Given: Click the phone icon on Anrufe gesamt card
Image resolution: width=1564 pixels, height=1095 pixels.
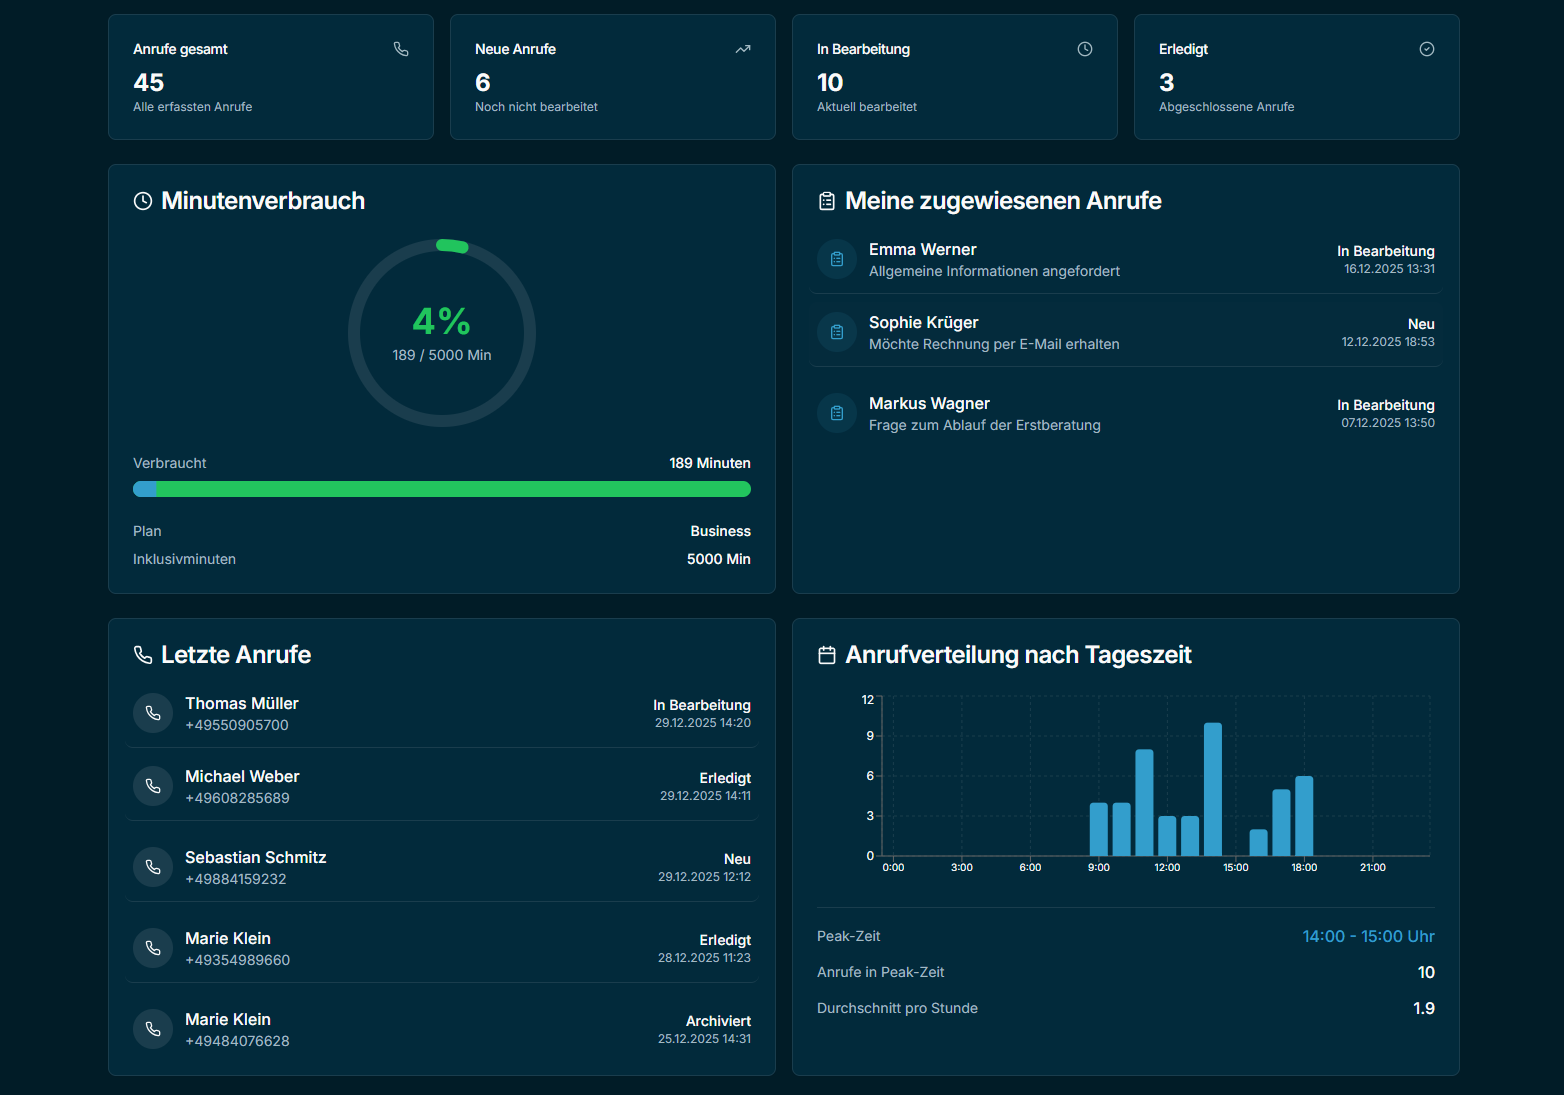Looking at the screenshot, I should coord(401,48).
